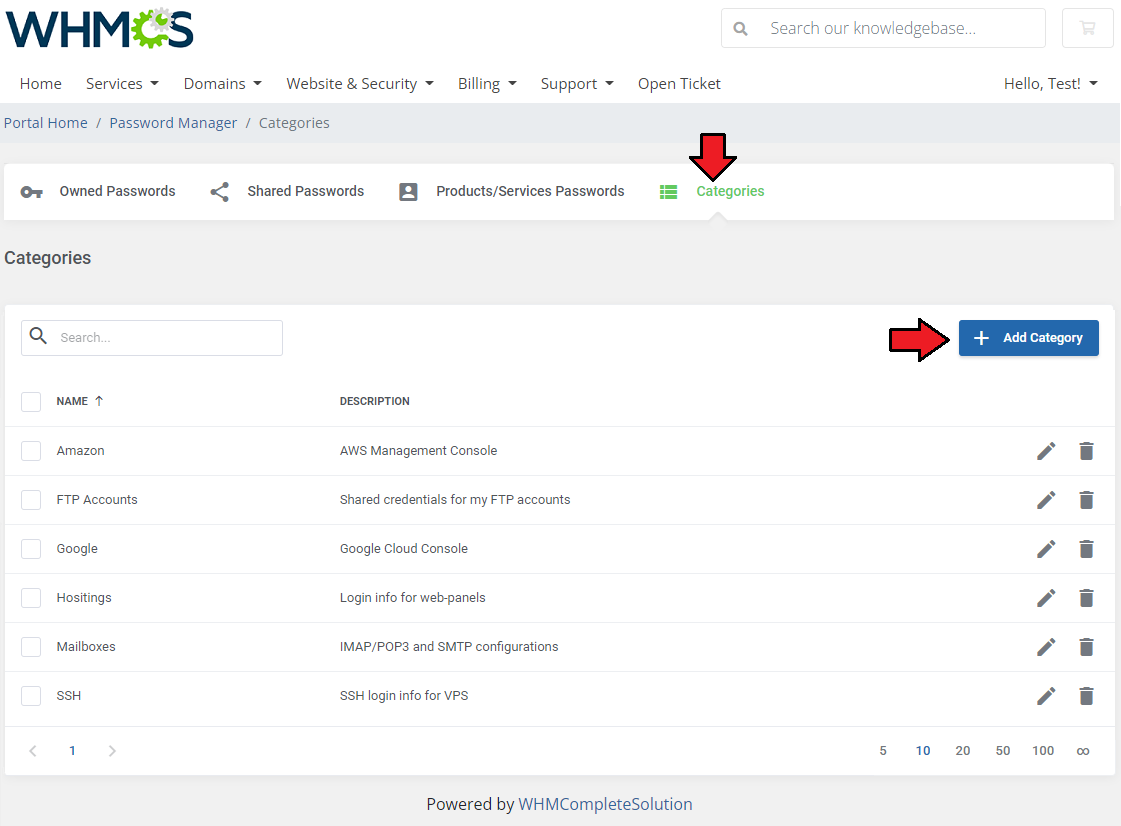1121x826 pixels.
Task: Click the 'Shared credentials for my FTP accounts' text
Action: point(455,499)
